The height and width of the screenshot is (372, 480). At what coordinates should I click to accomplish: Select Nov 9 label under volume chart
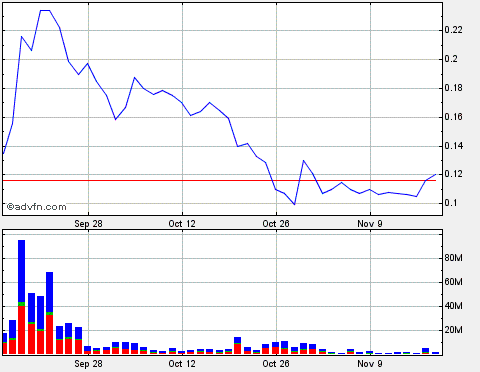pos(370,364)
